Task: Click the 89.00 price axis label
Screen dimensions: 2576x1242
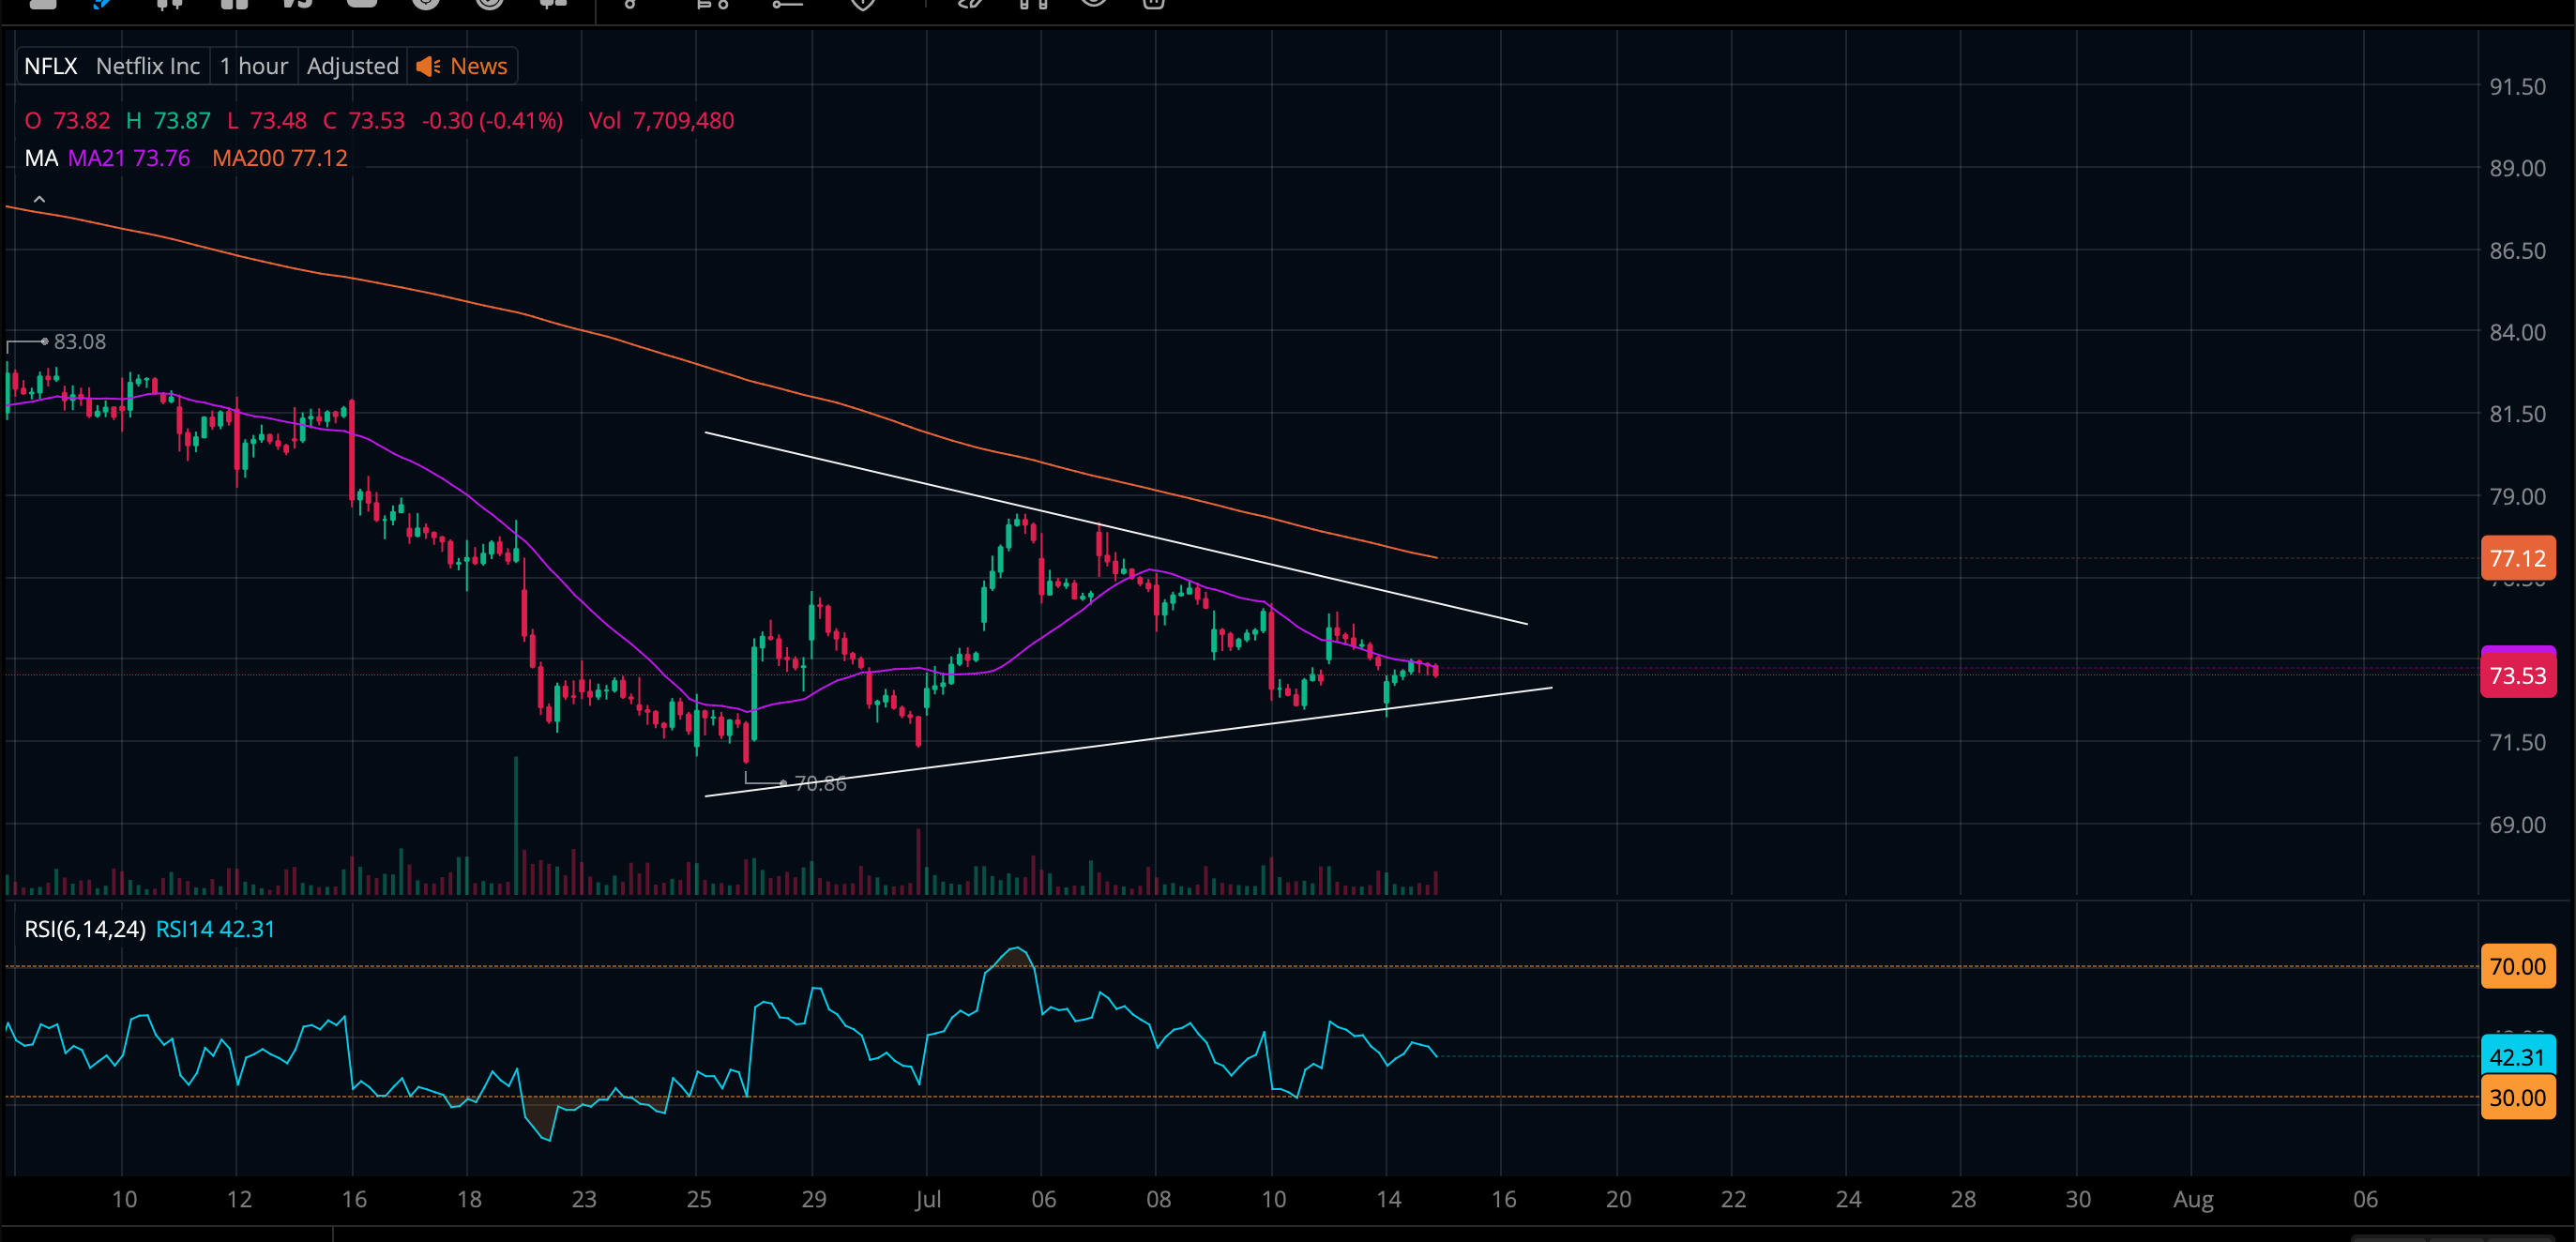Action: coord(2517,168)
